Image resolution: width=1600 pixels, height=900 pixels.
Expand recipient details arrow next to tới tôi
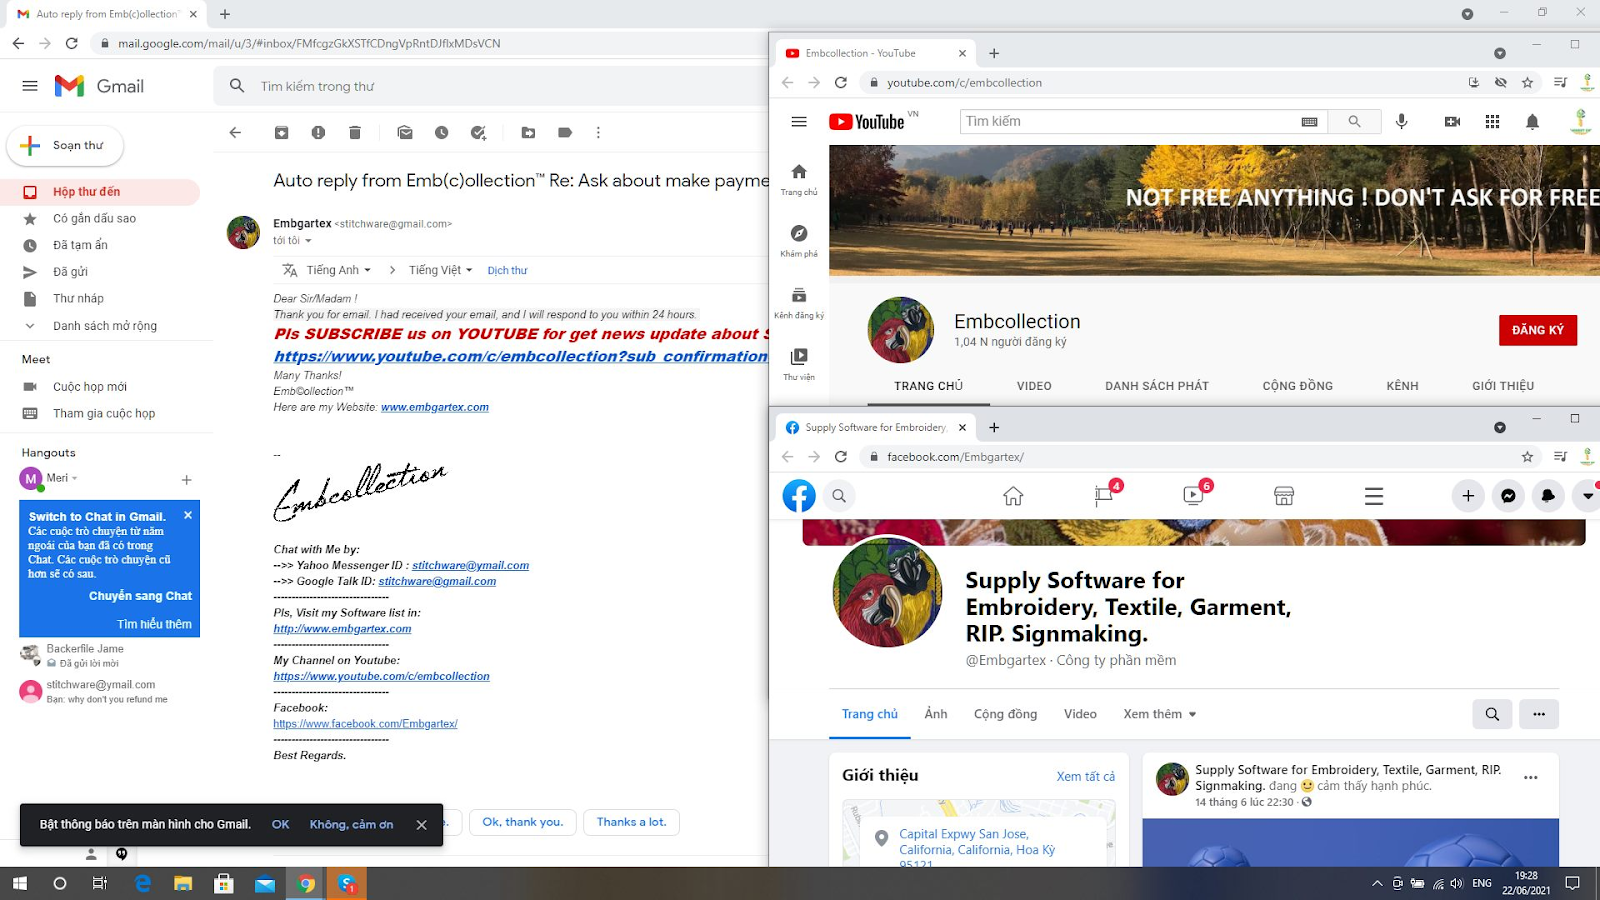coord(308,241)
